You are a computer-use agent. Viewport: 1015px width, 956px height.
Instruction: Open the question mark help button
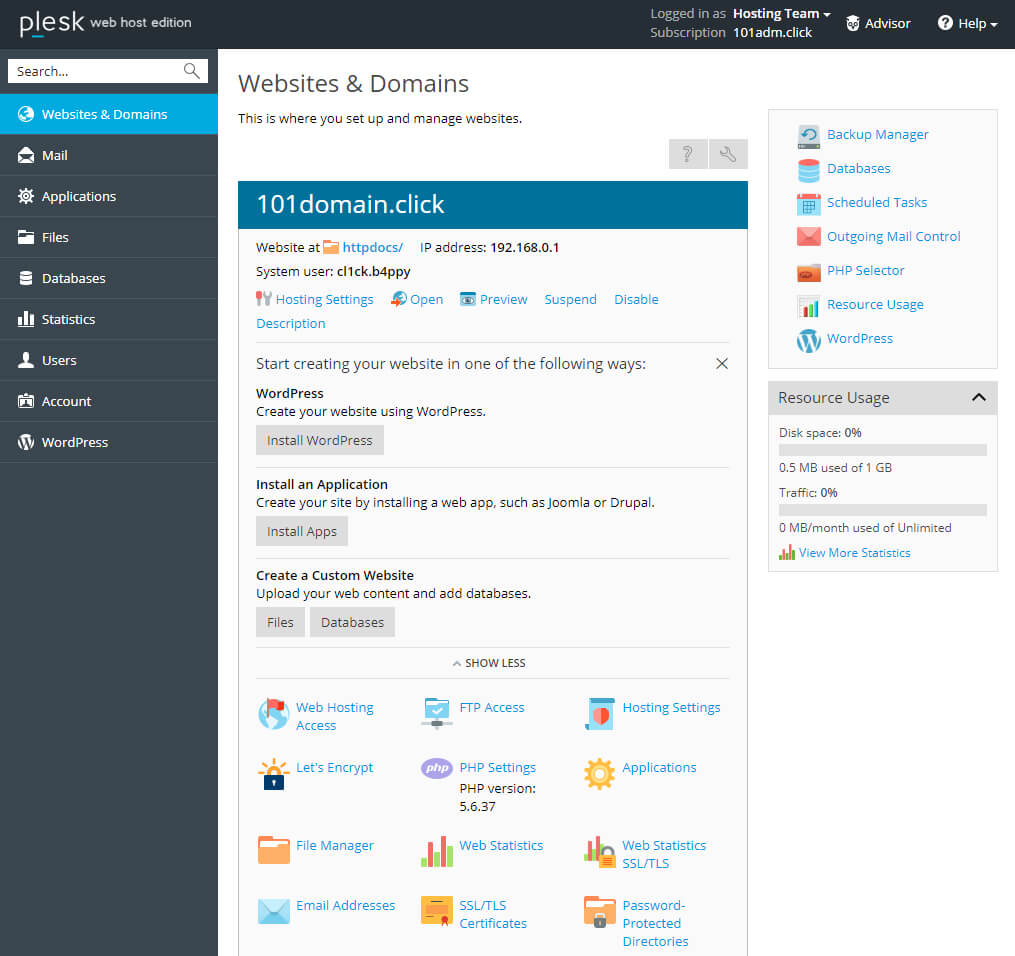click(x=687, y=154)
